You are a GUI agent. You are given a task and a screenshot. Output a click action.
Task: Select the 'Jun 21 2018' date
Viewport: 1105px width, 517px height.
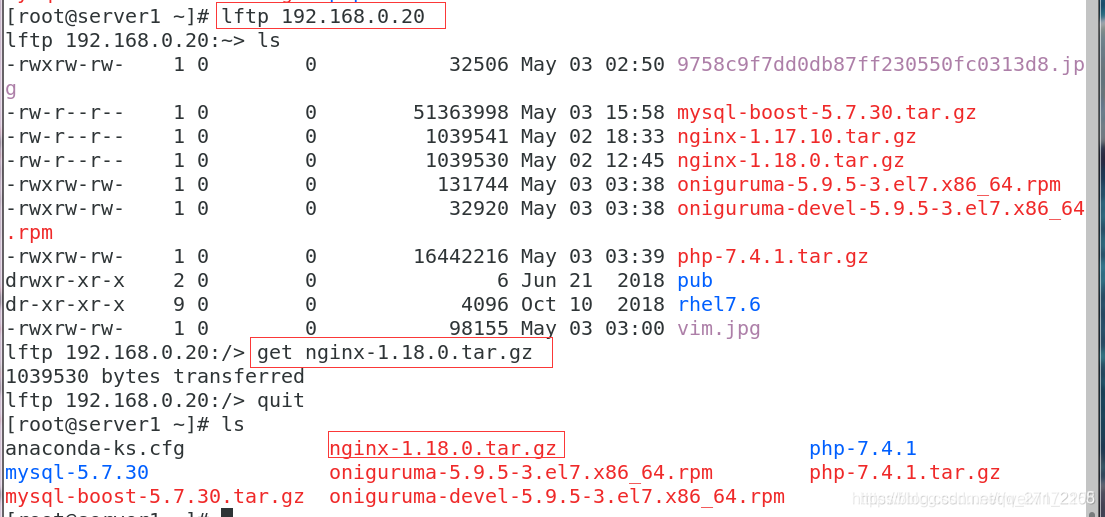pyautogui.click(x=593, y=280)
